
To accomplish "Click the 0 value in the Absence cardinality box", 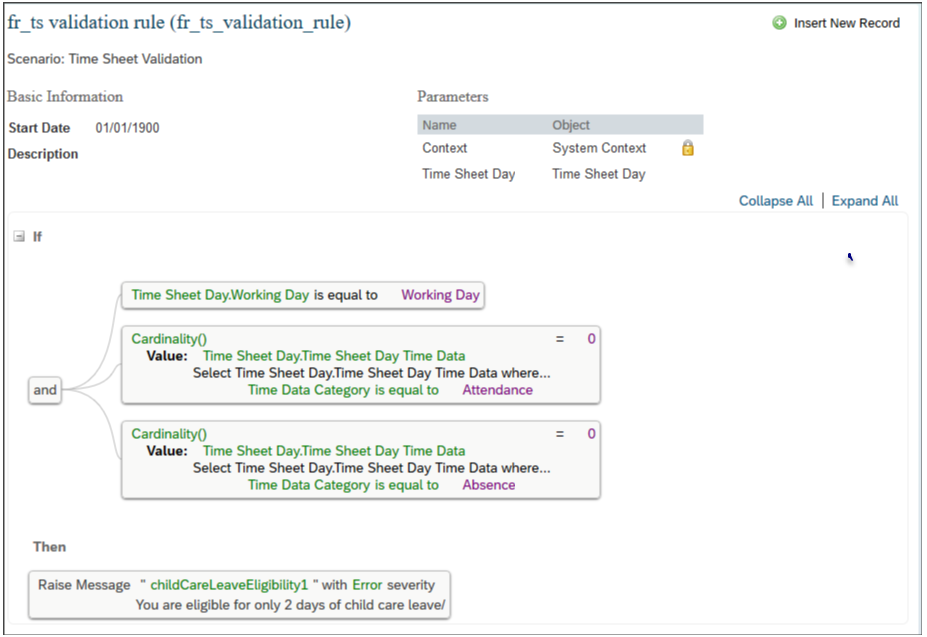I will pyautogui.click(x=591, y=434).
